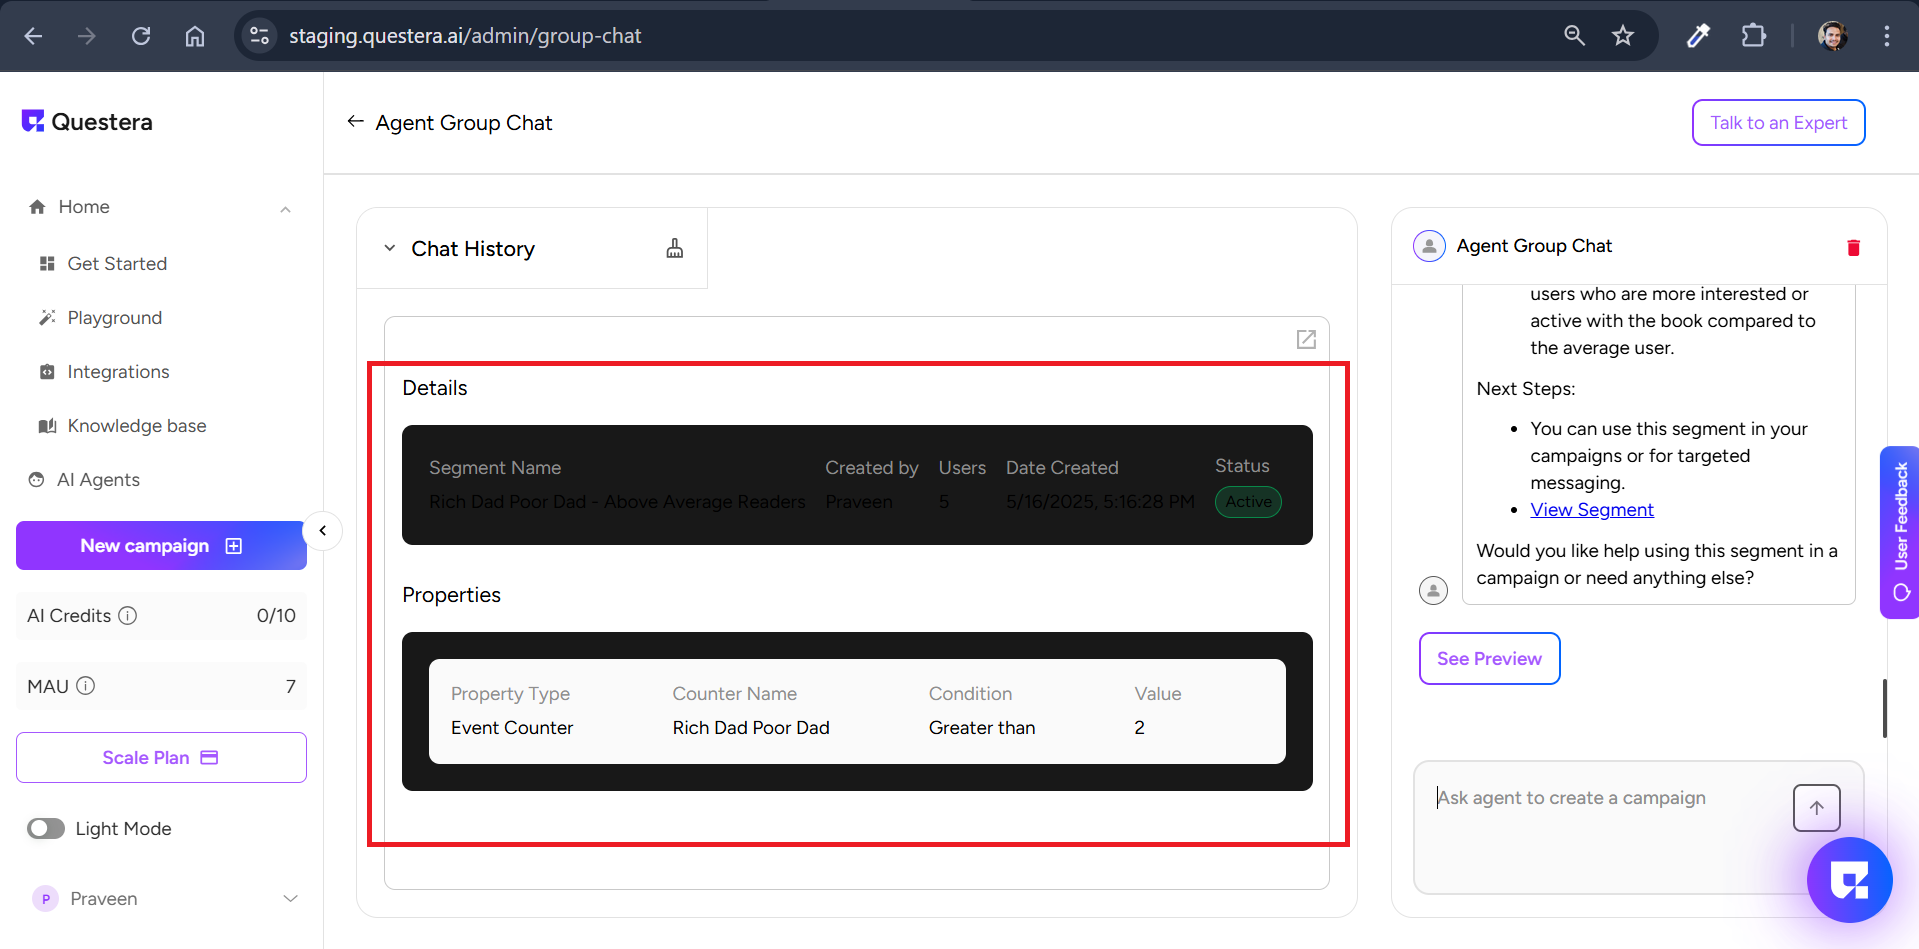The image size is (1919, 949).
Task: Open segment details in new window icon
Action: click(x=1306, y=340)
